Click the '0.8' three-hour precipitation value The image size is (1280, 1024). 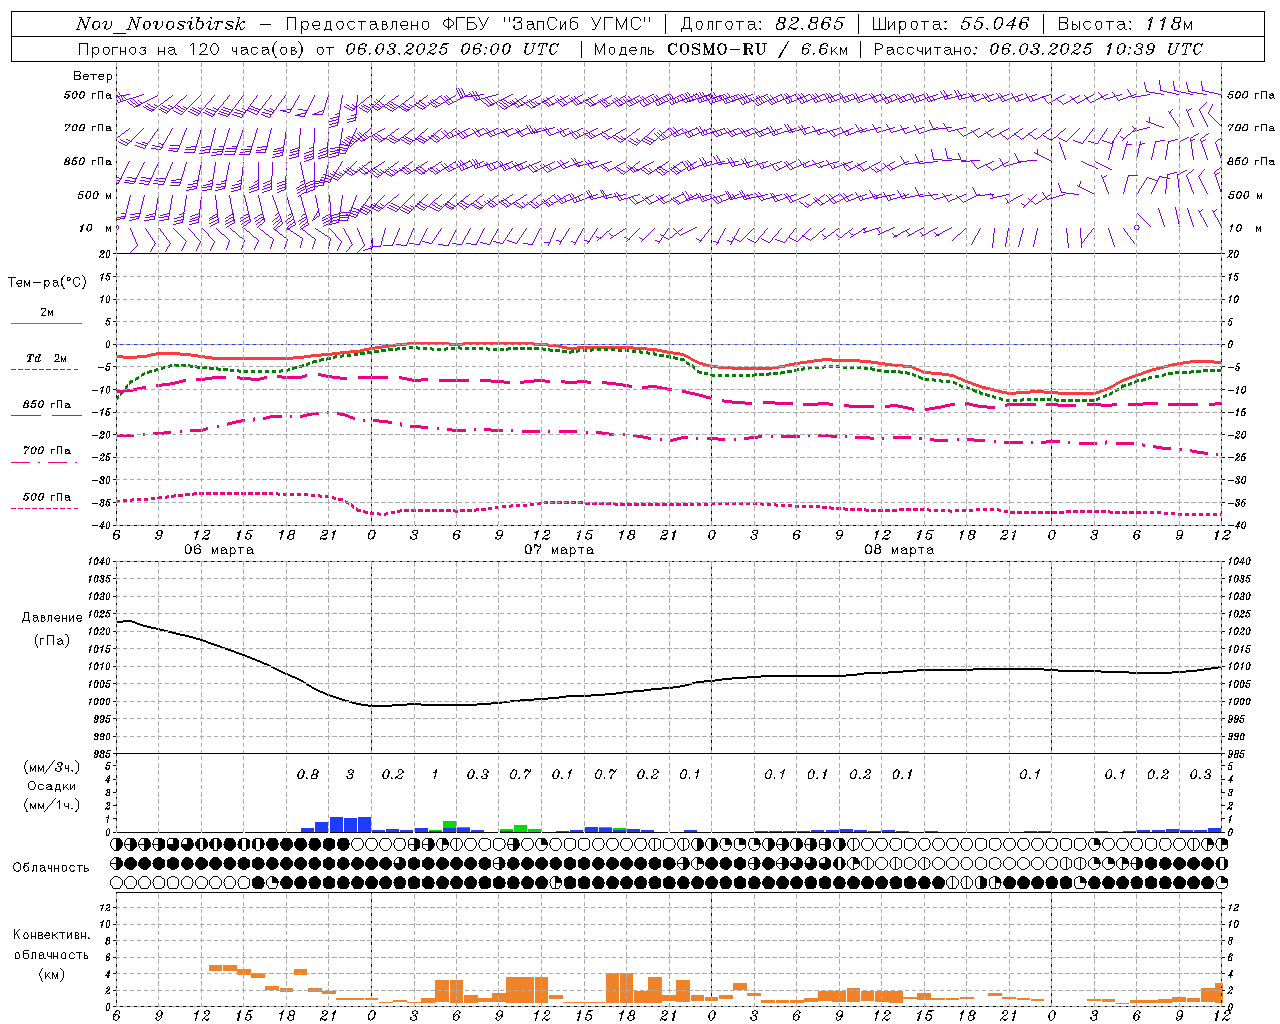pos(308,774)
